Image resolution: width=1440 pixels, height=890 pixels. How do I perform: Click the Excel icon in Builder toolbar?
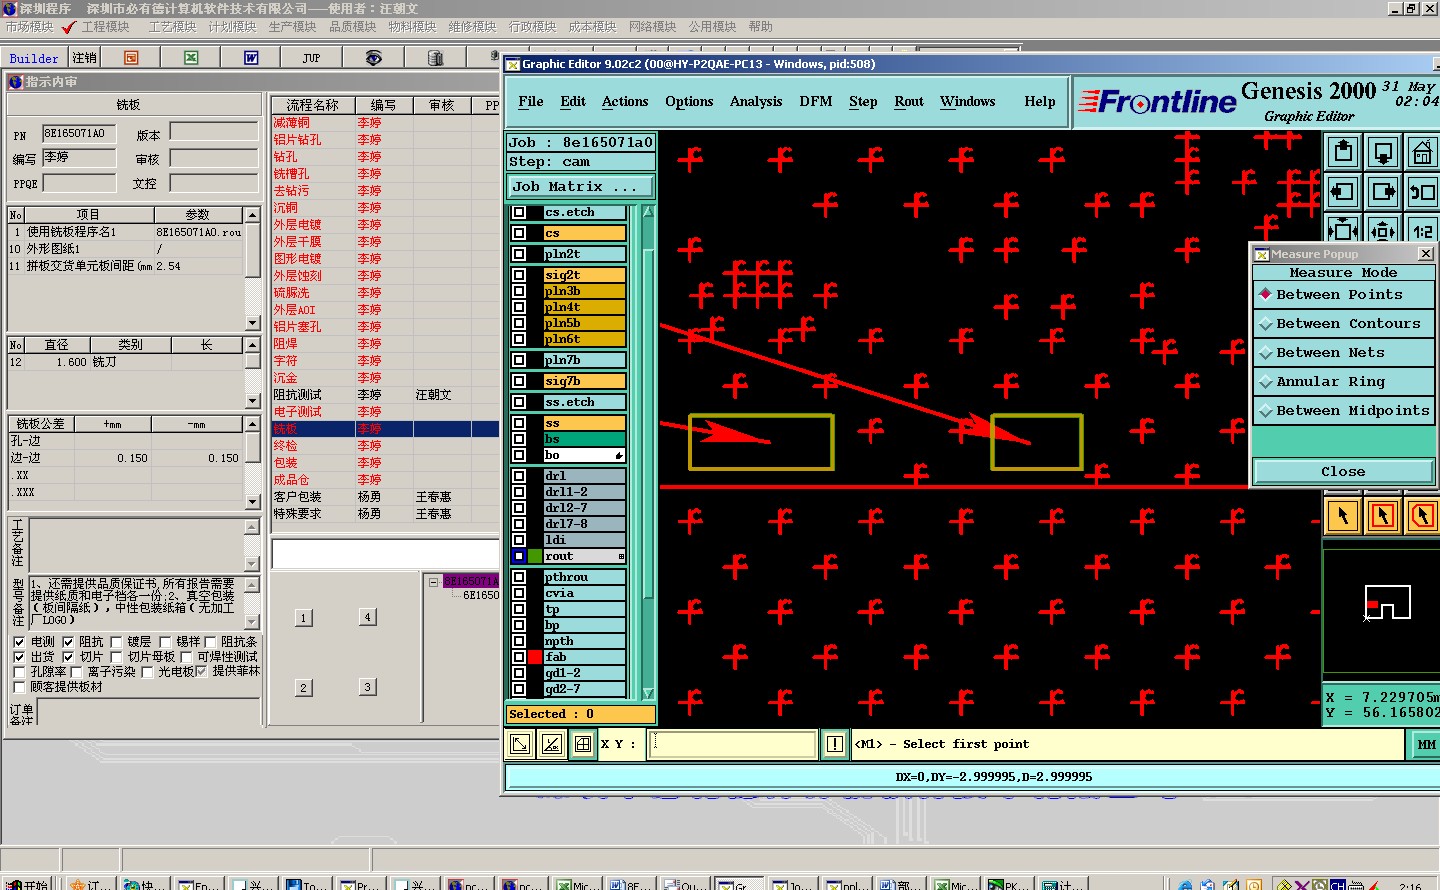tap(191, 58)
